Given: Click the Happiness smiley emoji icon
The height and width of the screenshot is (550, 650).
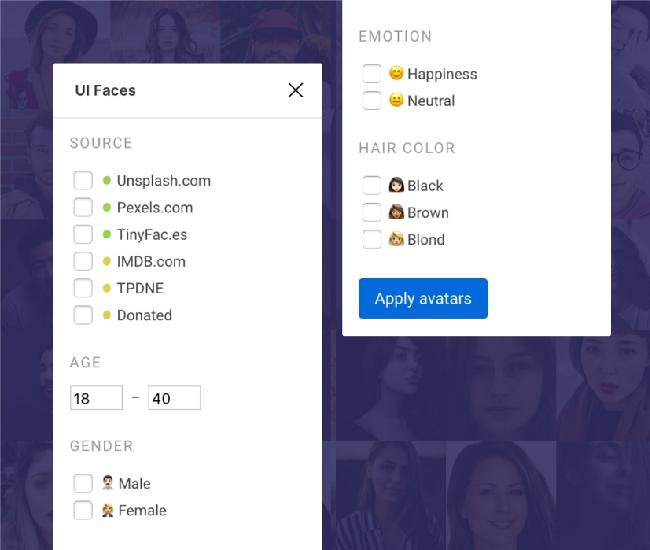Looking at the screenshot, I should [396, 73].
